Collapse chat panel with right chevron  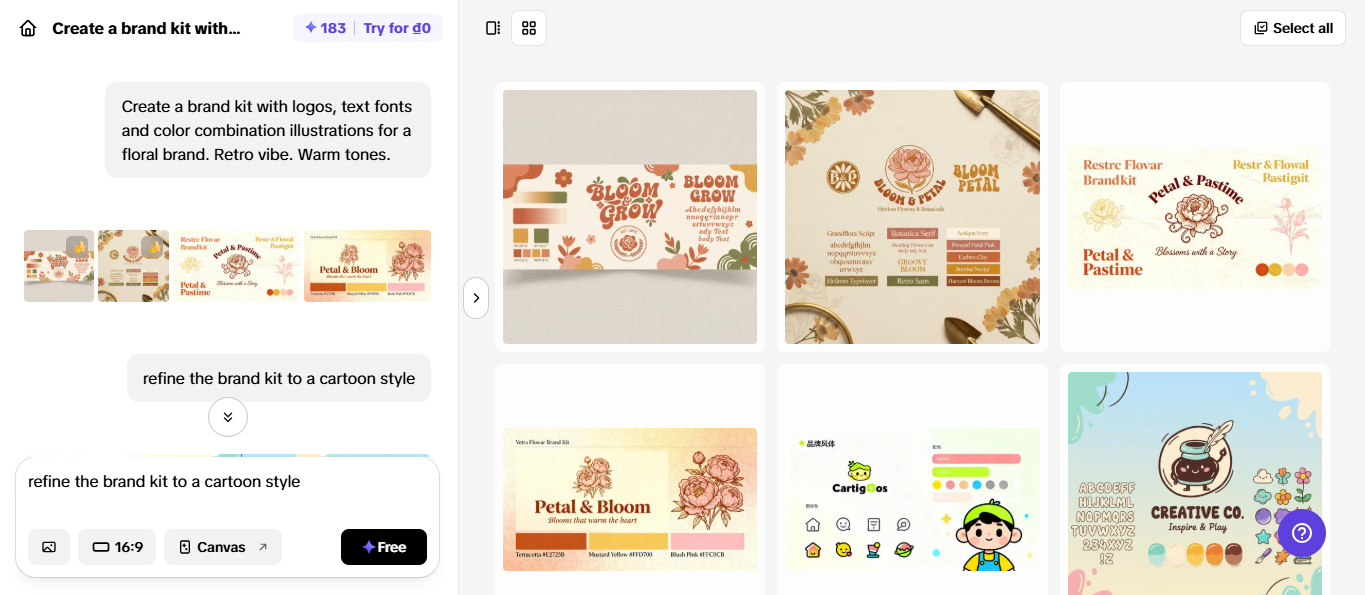[476, 298]
